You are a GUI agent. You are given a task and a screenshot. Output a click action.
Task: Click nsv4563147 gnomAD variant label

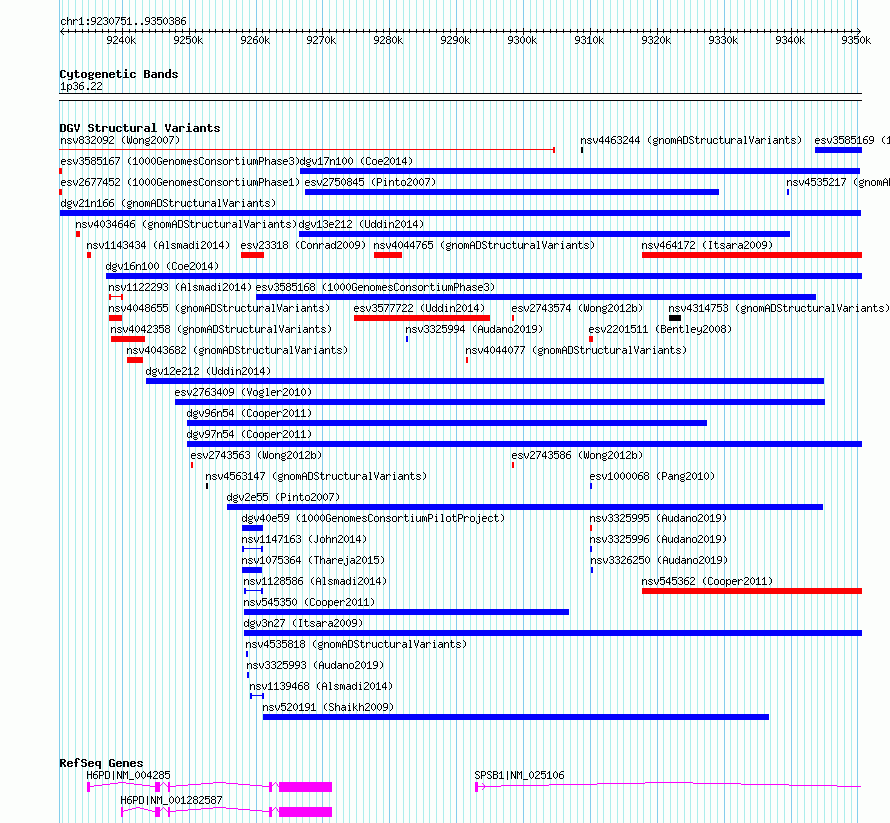(316, 476)
